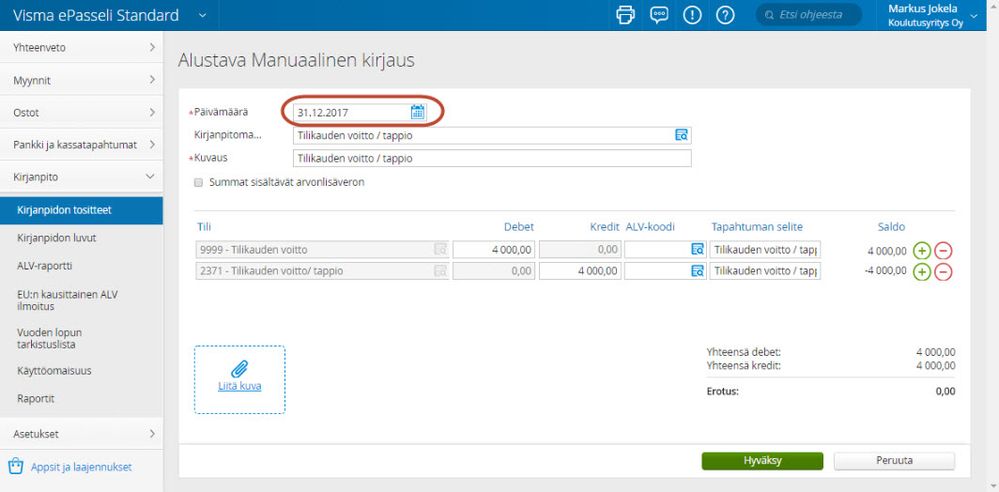Image resolution: width=999 pixels, height=492 pixels.
Task: Click the printer icon in the header
Action: point(626,15)
